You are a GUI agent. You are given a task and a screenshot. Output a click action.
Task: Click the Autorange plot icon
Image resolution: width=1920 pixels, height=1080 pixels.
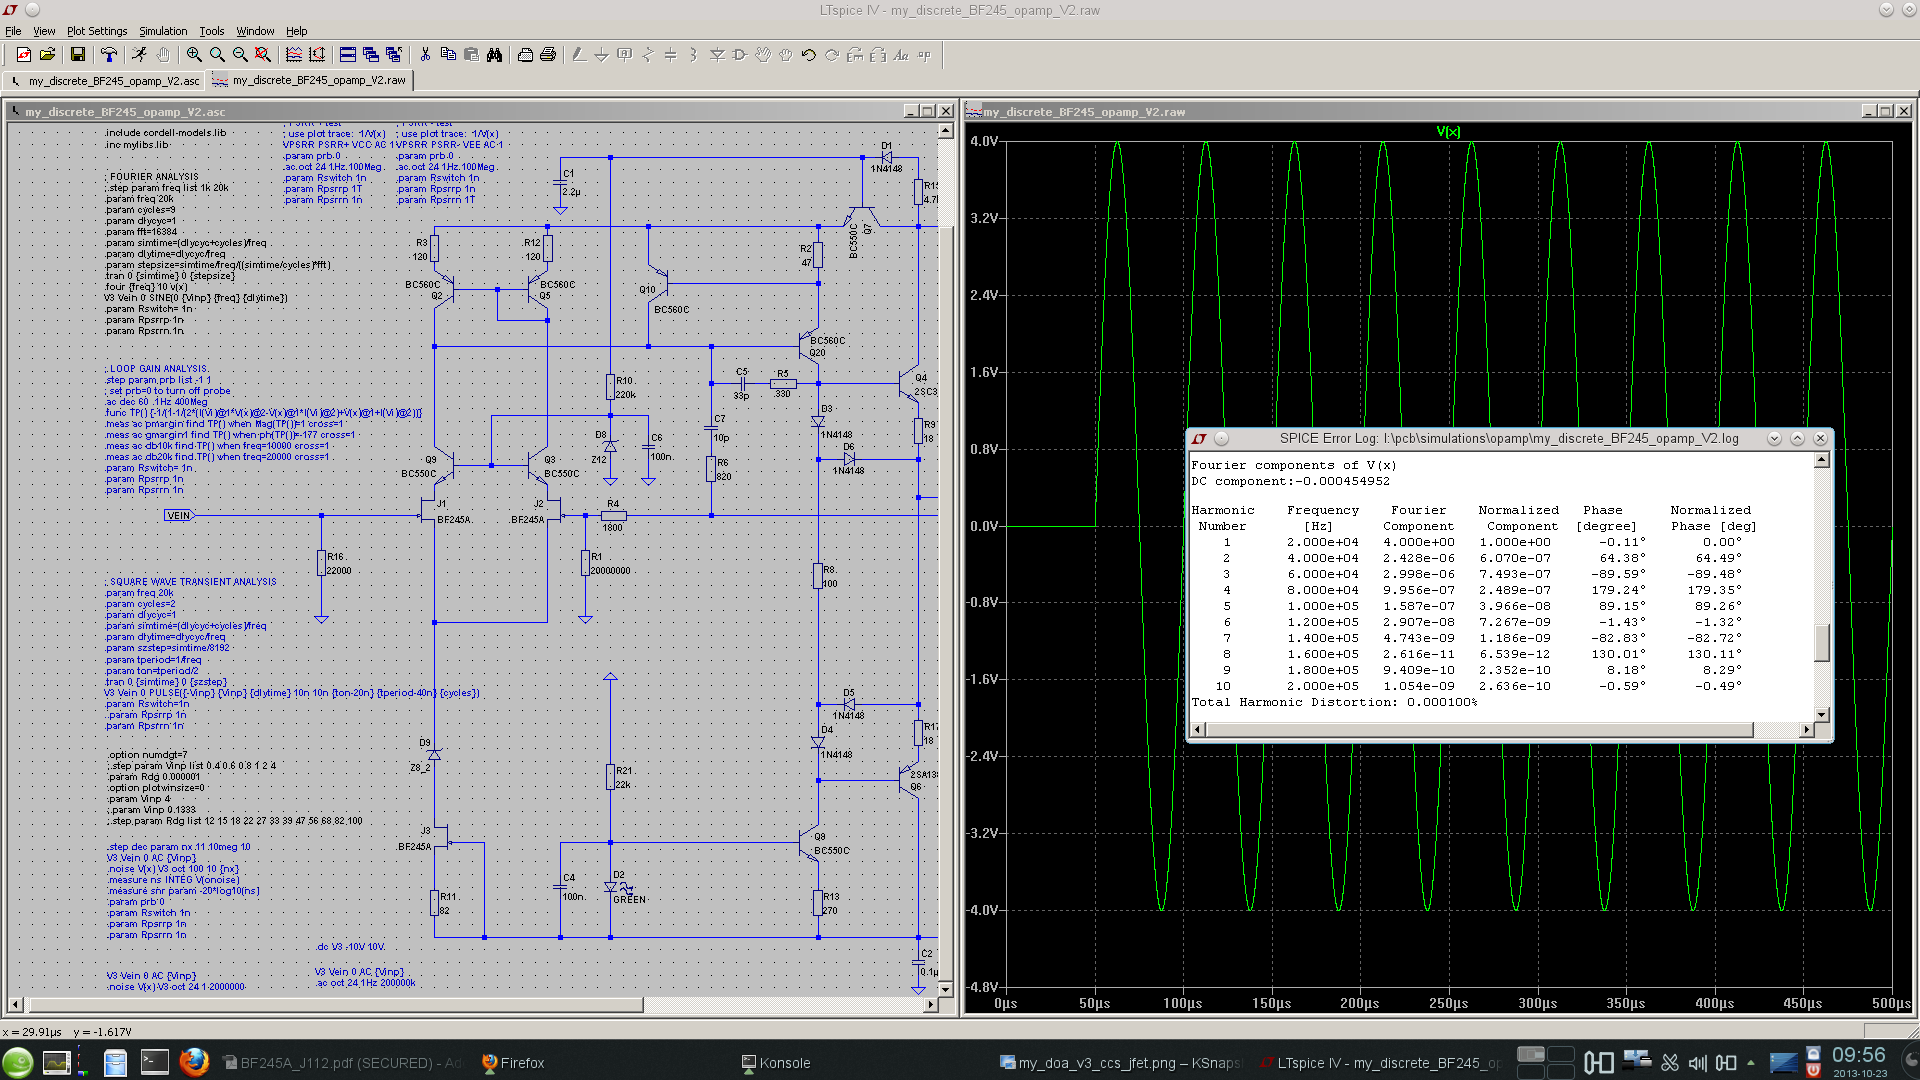pyautogui.click(x=317, y=55)
